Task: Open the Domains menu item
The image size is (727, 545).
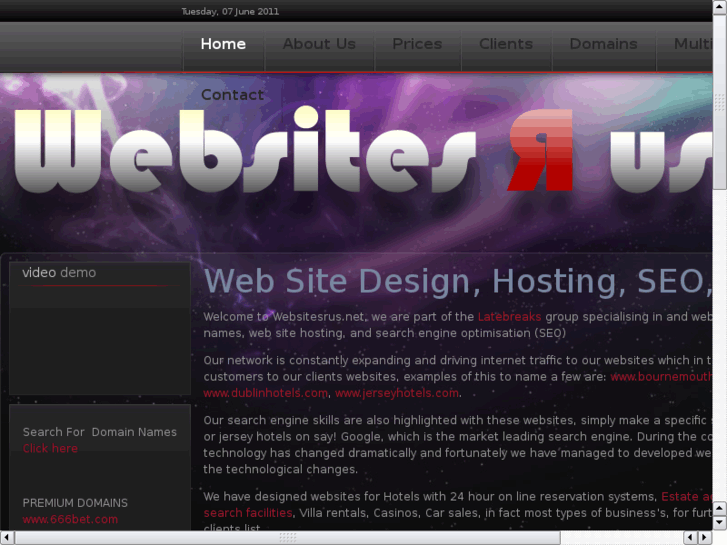Action: (x=603, y=44)
